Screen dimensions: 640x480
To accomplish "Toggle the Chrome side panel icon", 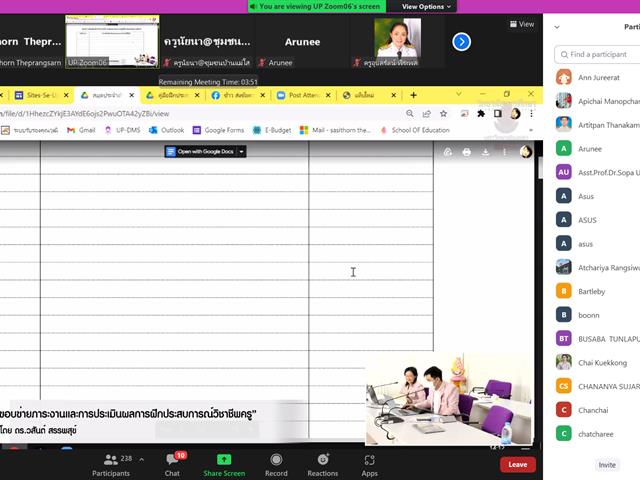I will coord(498,114).
